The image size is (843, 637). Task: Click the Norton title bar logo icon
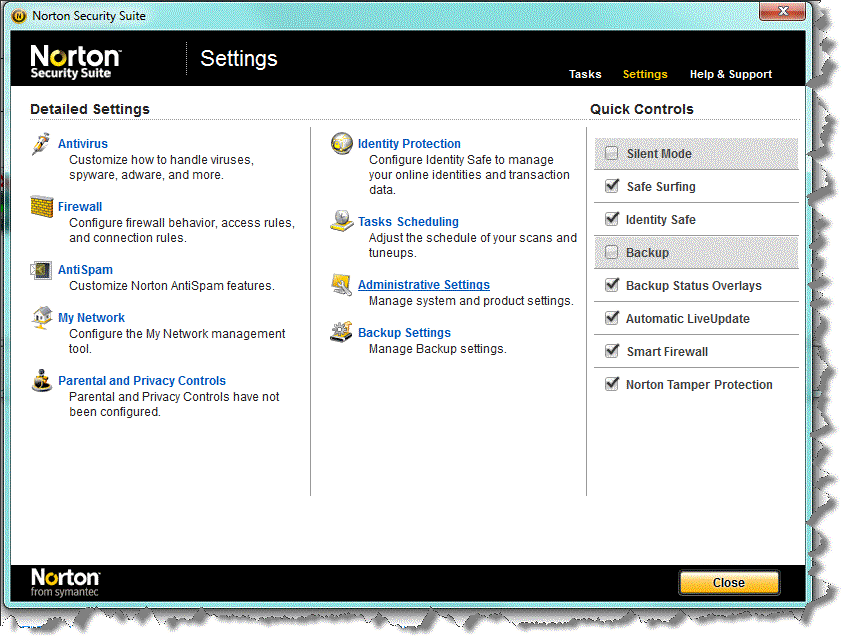[x=19, y=16]
